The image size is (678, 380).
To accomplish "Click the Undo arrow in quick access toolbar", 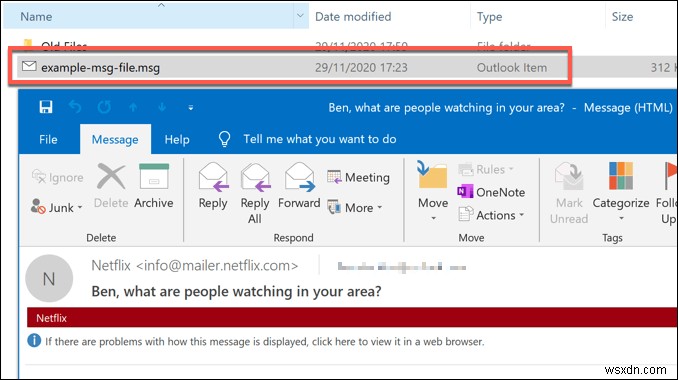I will 75,107.
